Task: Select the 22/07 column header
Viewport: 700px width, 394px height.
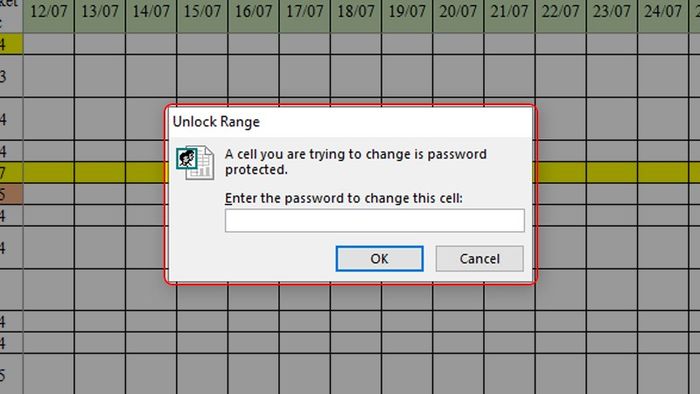Action: pos(560,13)
